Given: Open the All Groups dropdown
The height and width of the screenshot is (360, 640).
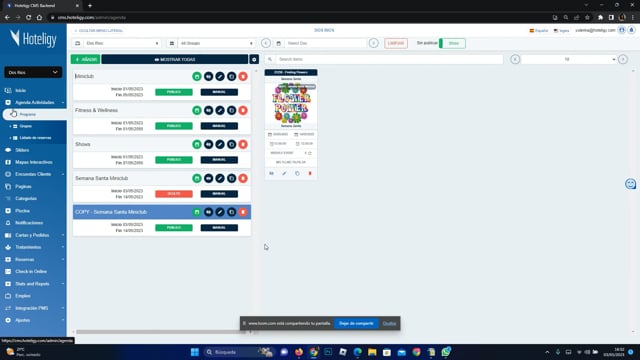Looking at the screenshot, I should click(x=216, y=43).
